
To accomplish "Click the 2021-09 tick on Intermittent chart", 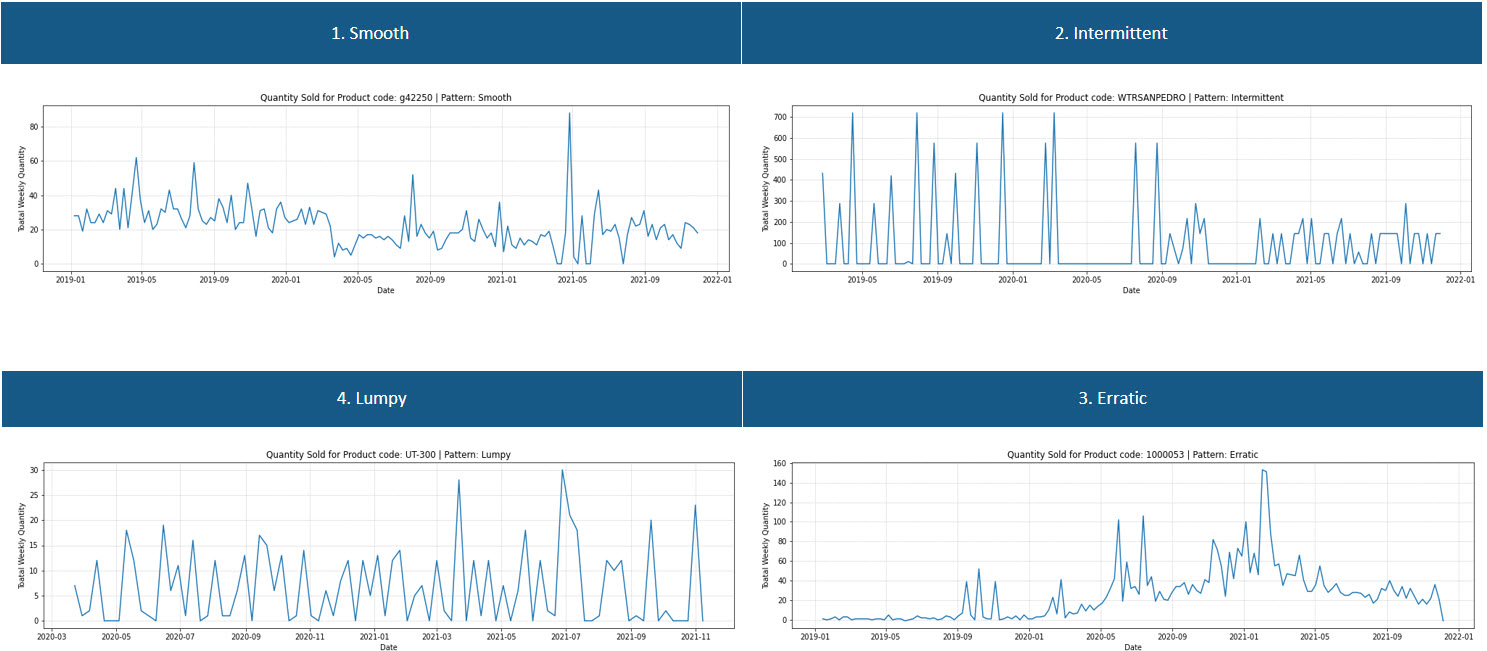I will pos(1386,280).
